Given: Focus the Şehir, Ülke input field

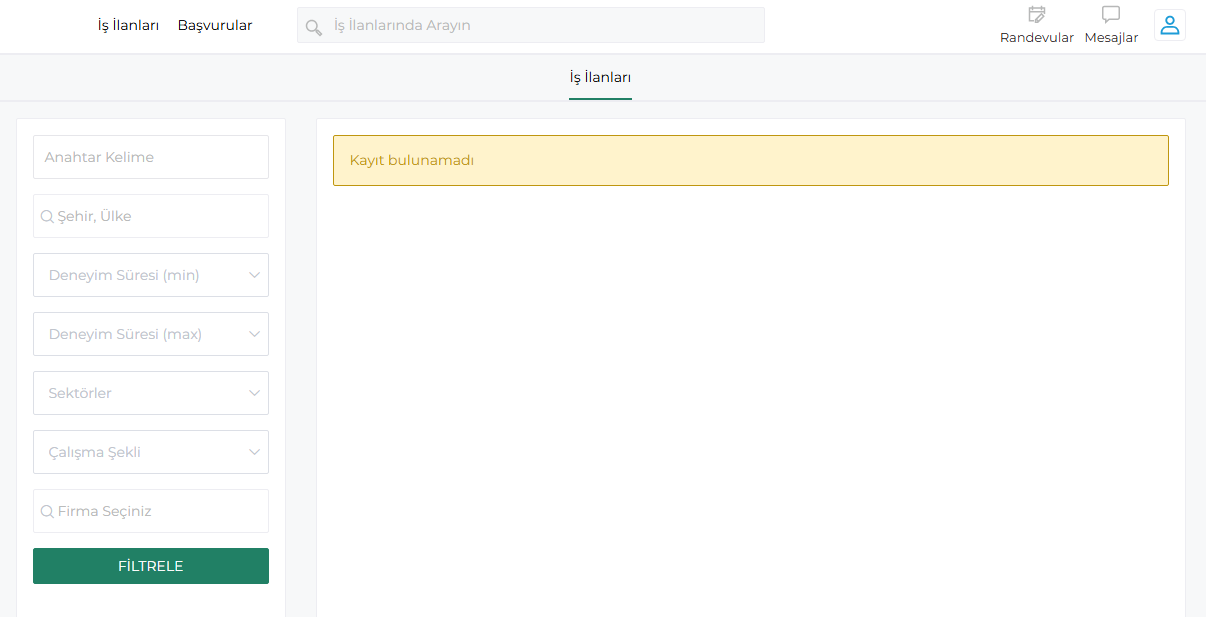Looking at the screenshot, I should [151, 216].
